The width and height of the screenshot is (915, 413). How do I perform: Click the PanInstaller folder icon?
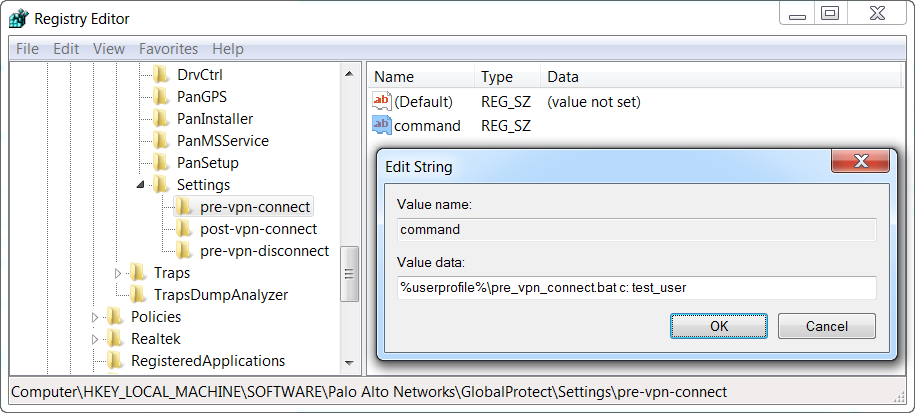tap(161, 119)
